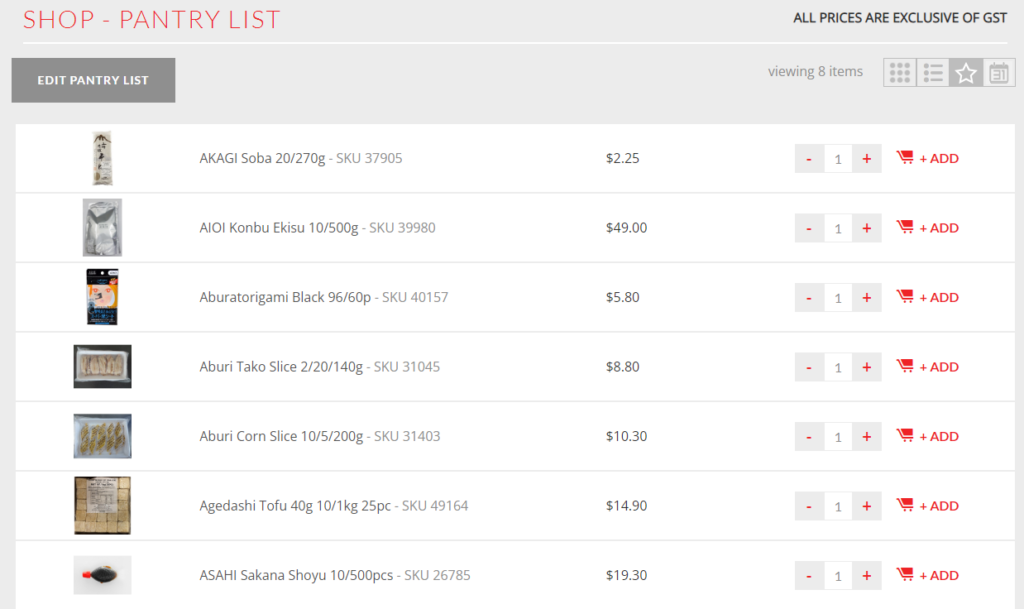The image size is (1024, 609).
Task: Click Edit Pantry List button
Action: point(93,80)
